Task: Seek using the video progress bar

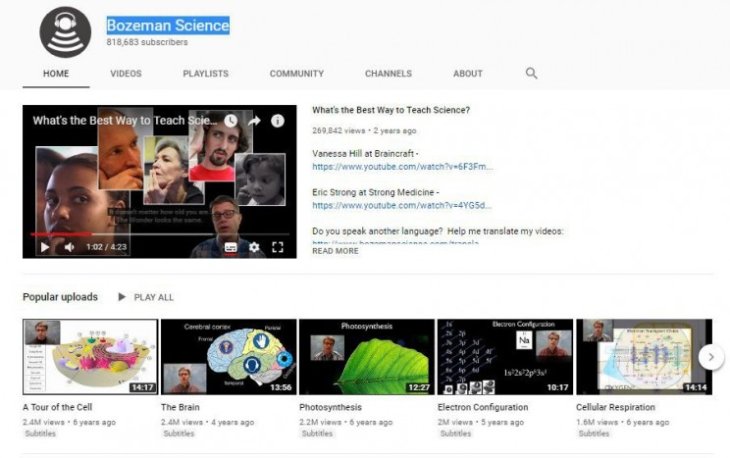Action: pos(160,234)
